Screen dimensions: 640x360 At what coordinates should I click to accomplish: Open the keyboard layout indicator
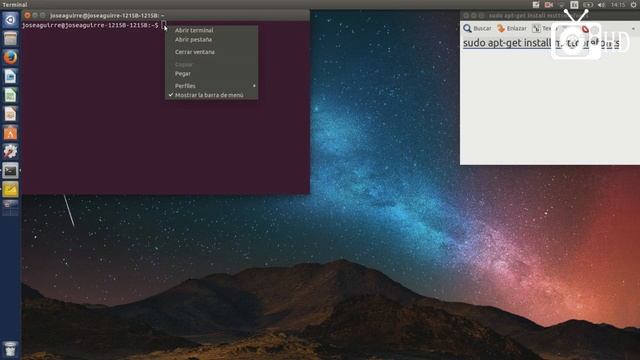(x=574, y=5)
